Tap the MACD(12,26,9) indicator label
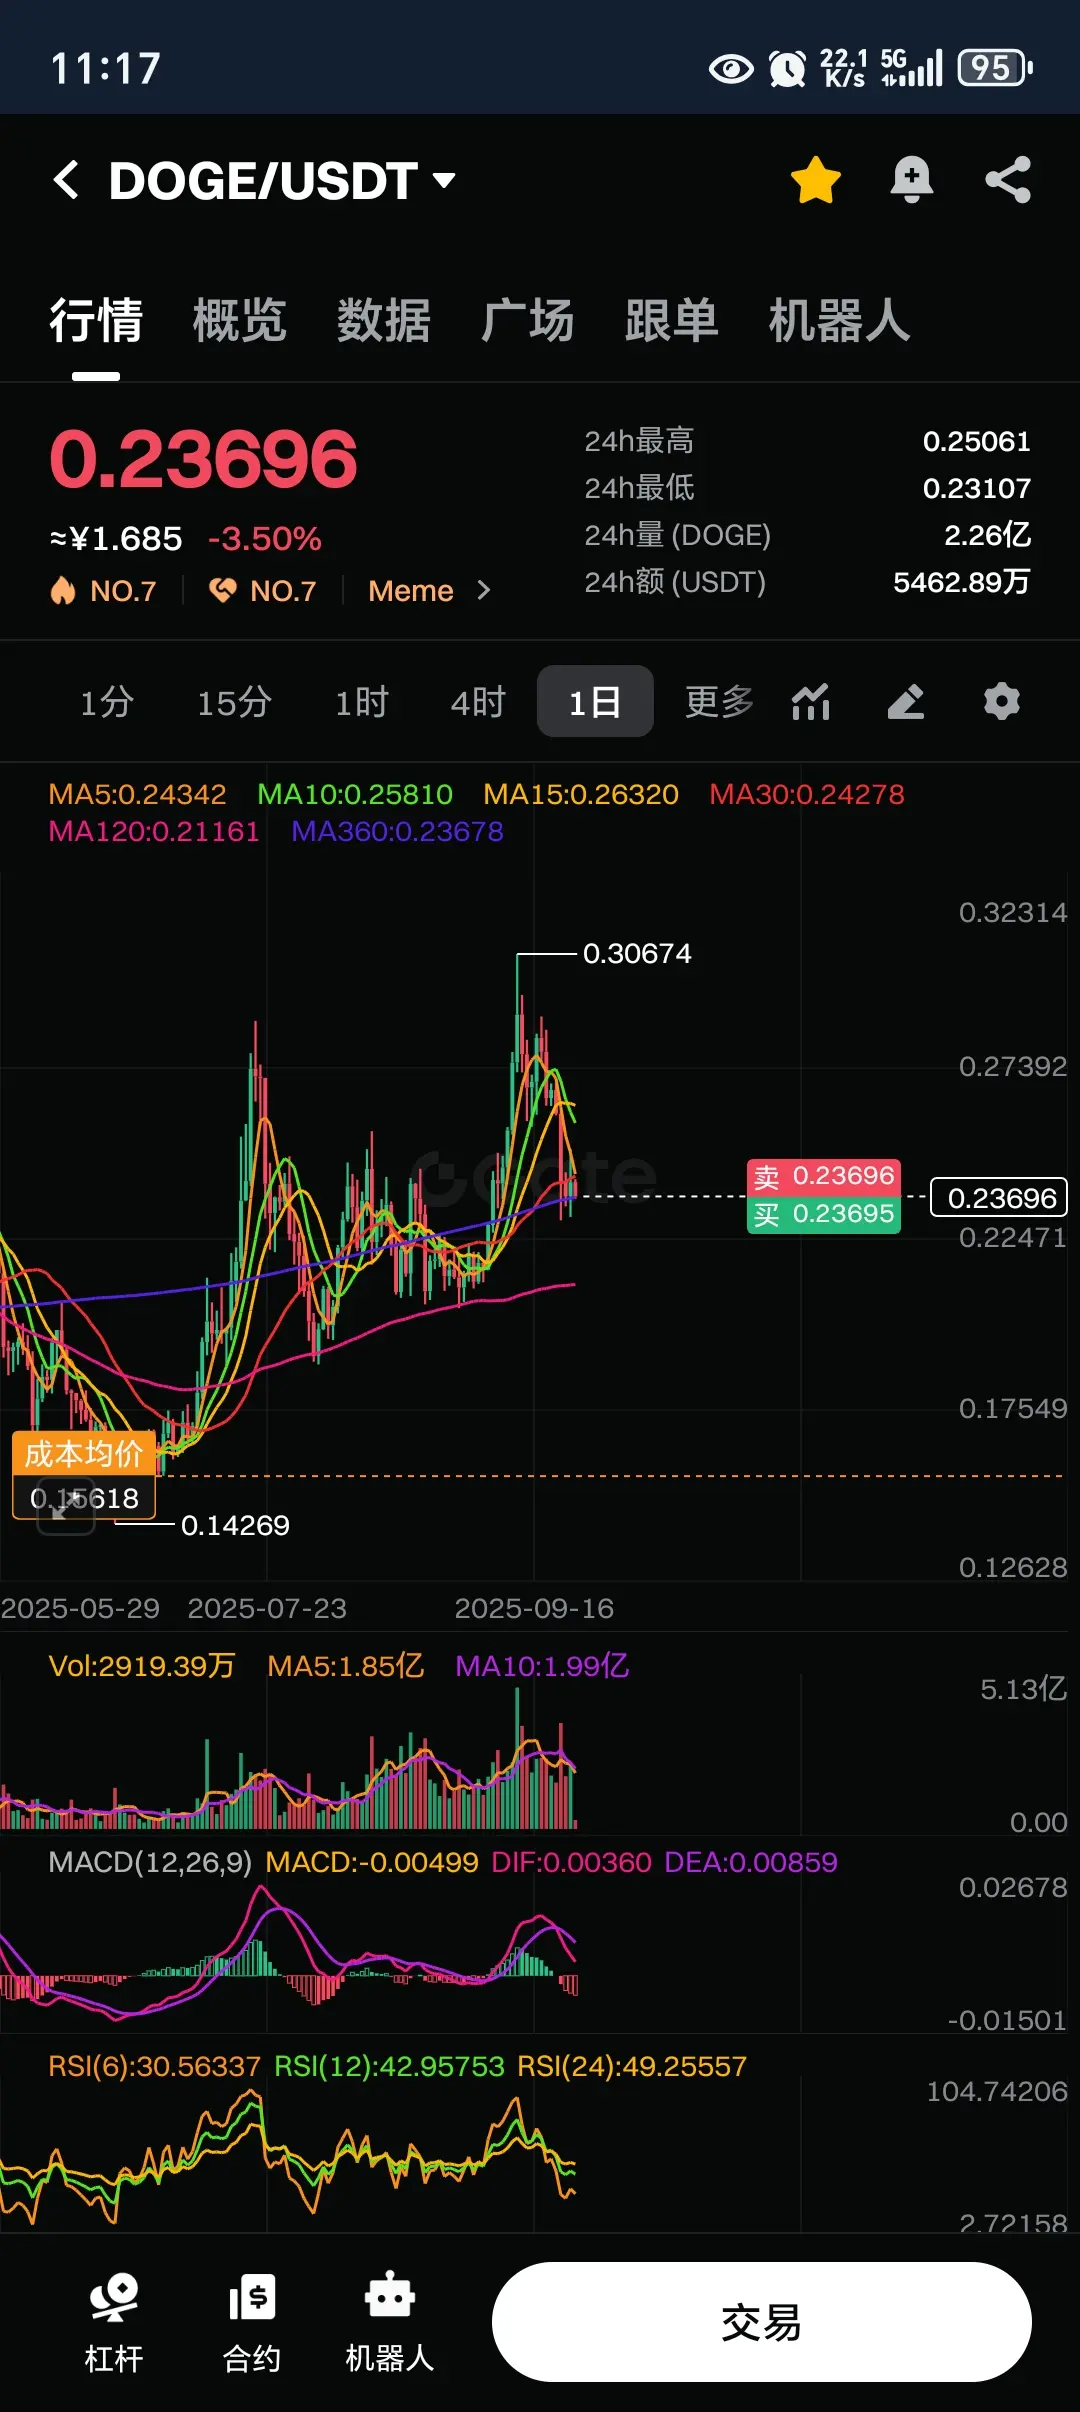 pos(150,1863)
